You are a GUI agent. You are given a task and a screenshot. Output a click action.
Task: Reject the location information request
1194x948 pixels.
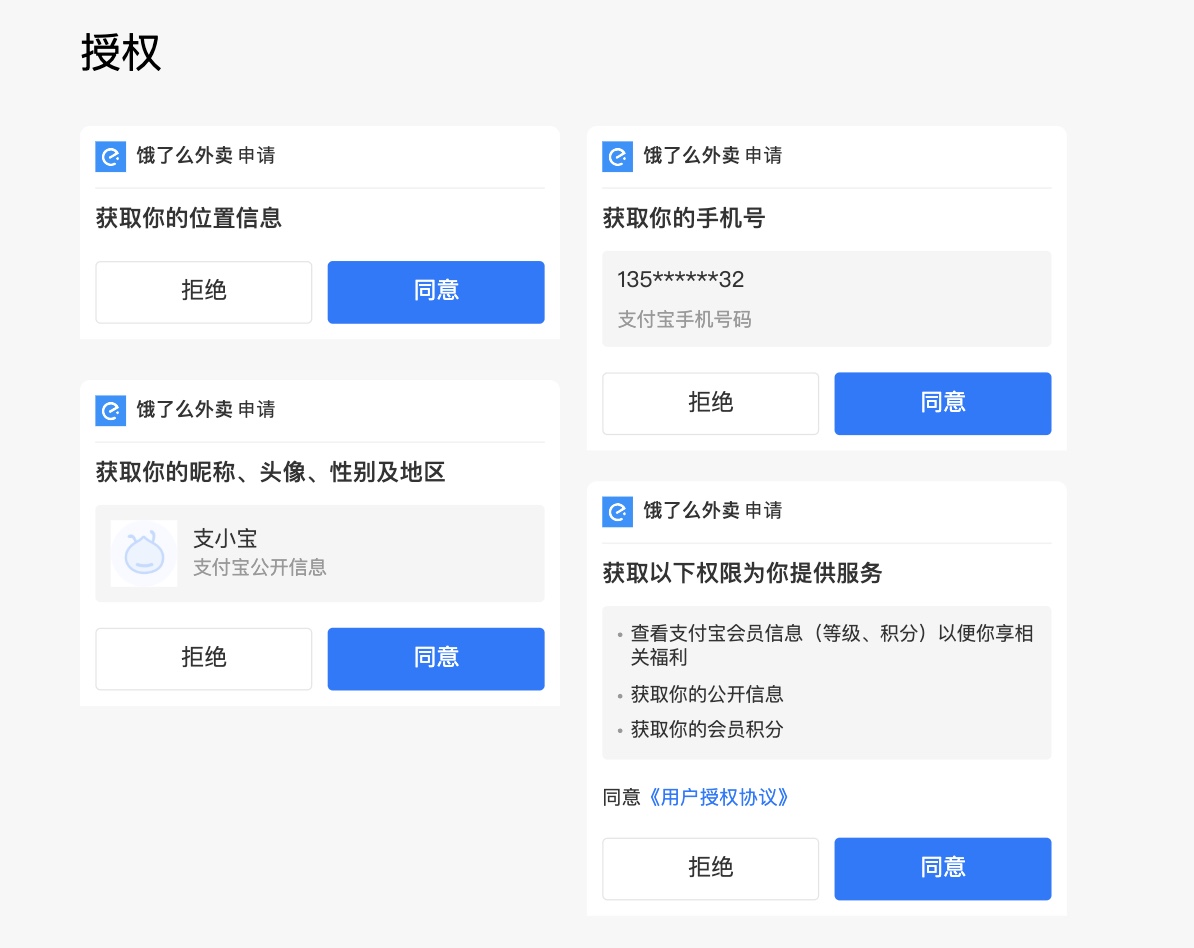(203, 292)
